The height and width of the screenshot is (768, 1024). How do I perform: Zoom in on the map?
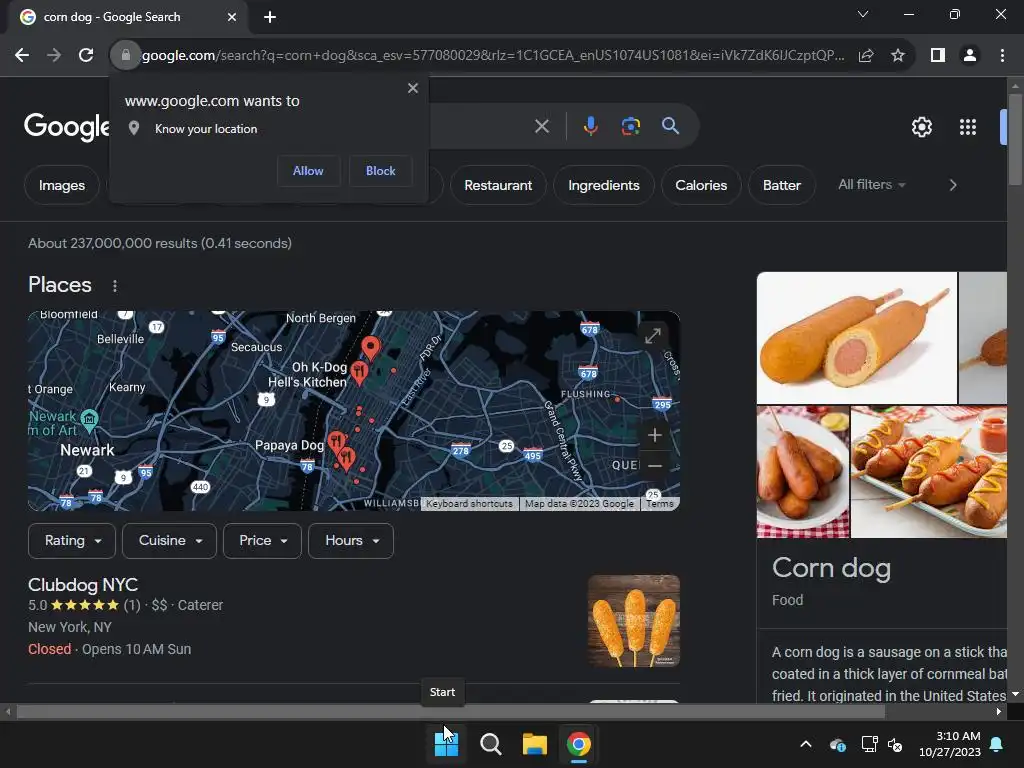click(654, 435)
